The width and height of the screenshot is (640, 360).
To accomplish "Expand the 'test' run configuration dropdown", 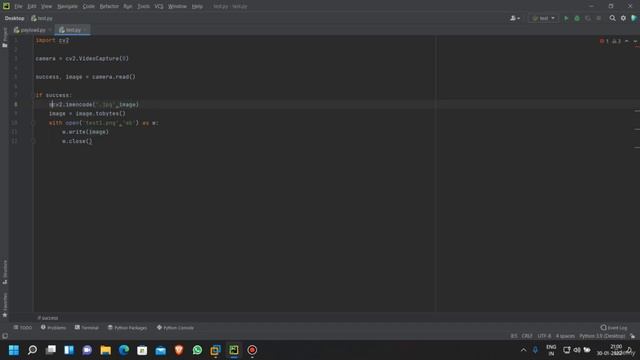I will coord(543,18).
